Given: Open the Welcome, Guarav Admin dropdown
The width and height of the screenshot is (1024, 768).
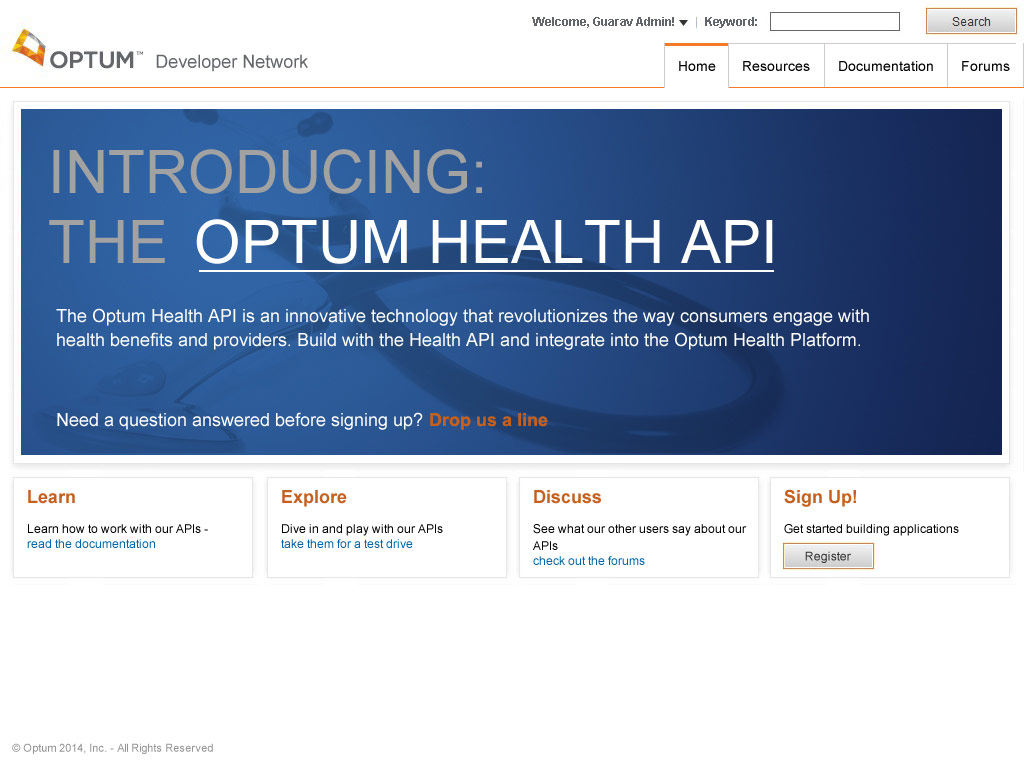Looking at the screenshot, I should [609, 22].
